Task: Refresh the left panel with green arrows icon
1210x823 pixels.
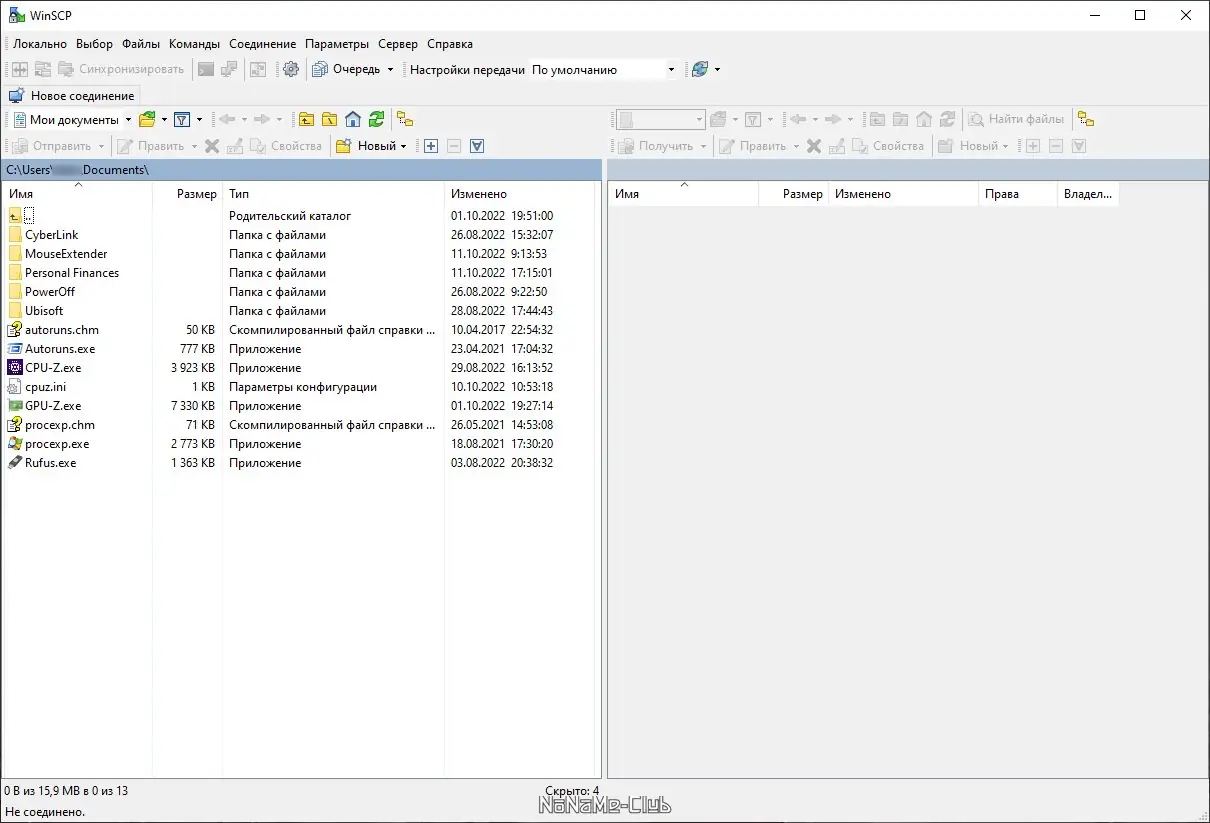Action: point(376,119)
